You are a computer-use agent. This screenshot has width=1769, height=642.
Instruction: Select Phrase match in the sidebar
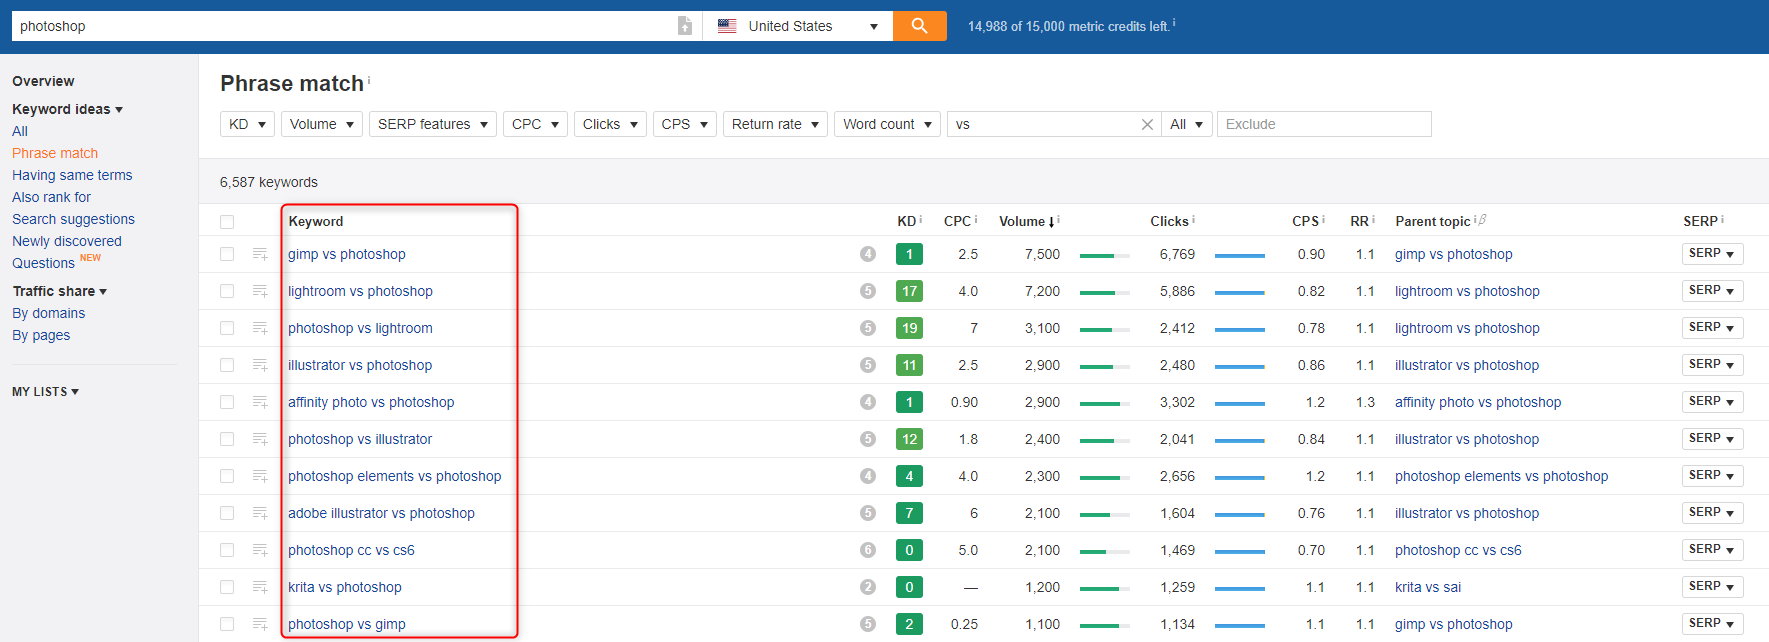(55, 153)
